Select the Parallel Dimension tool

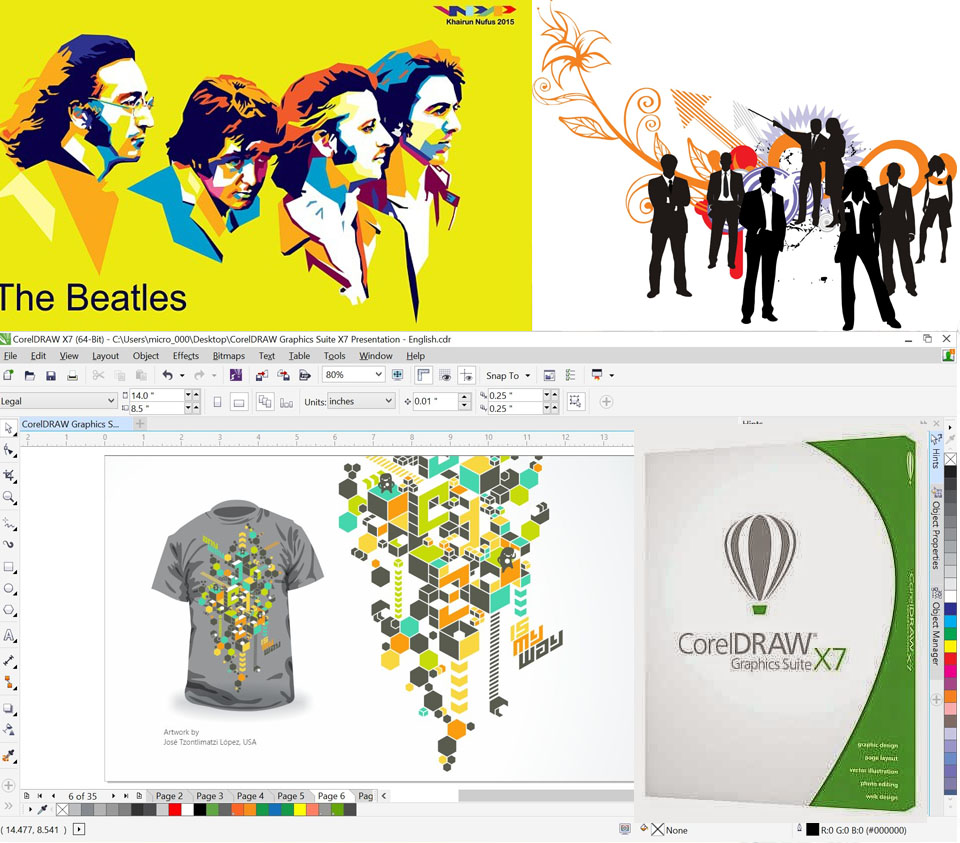(9, 661)
